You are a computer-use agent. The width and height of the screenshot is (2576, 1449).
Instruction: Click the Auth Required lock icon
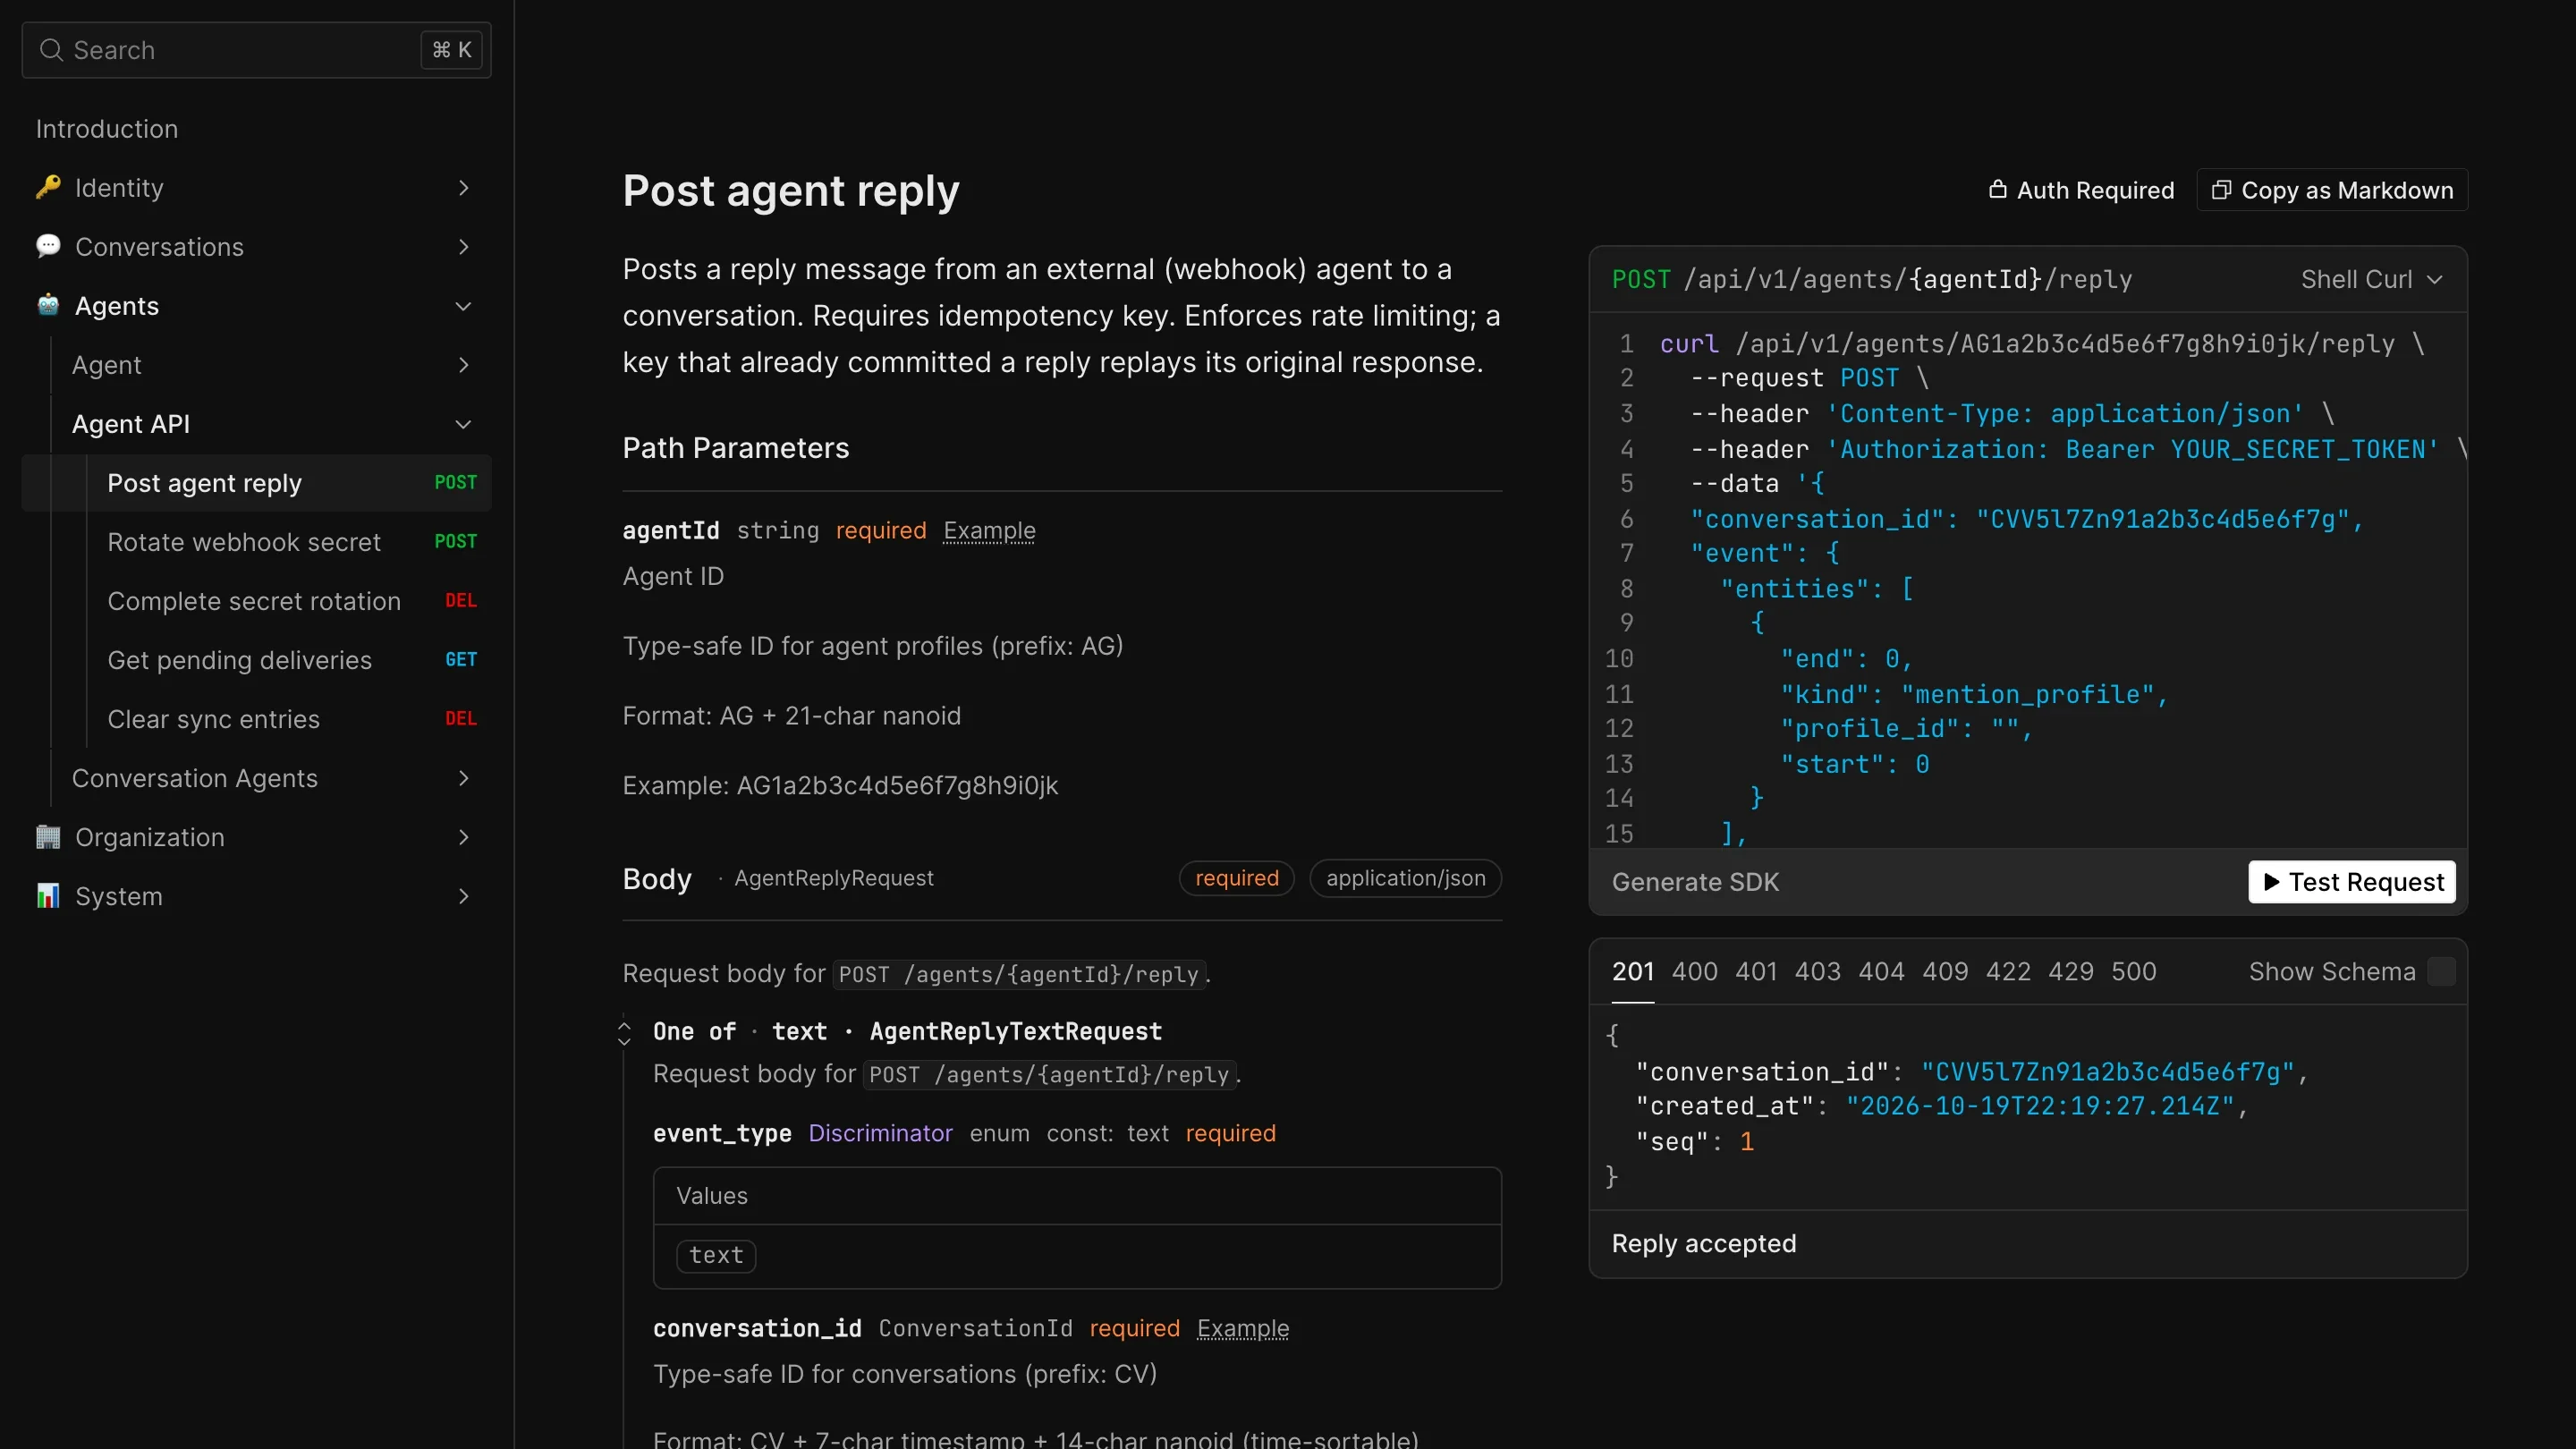pos(1997,189)
